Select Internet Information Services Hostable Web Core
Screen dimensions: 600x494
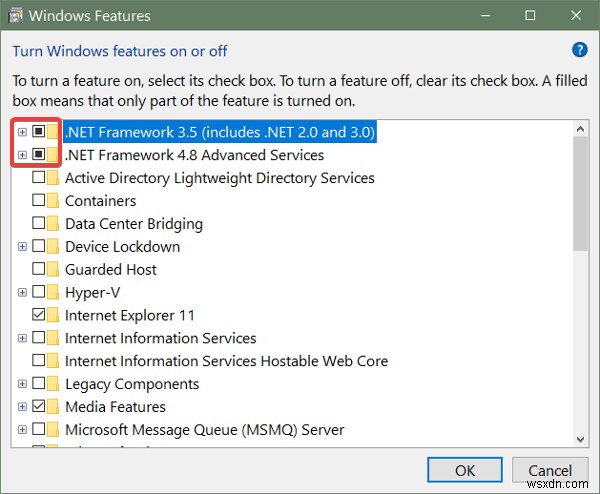(226, 361)
